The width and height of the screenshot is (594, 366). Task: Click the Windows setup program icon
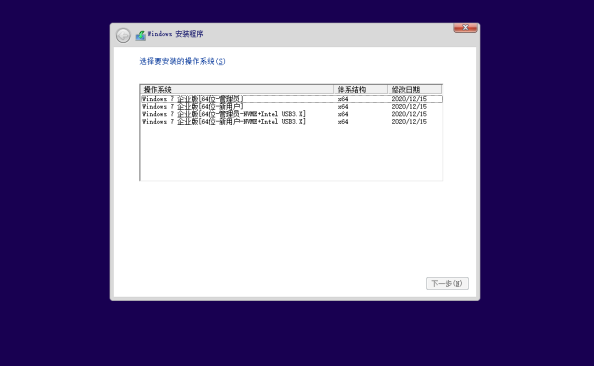[x=141, y=36]
